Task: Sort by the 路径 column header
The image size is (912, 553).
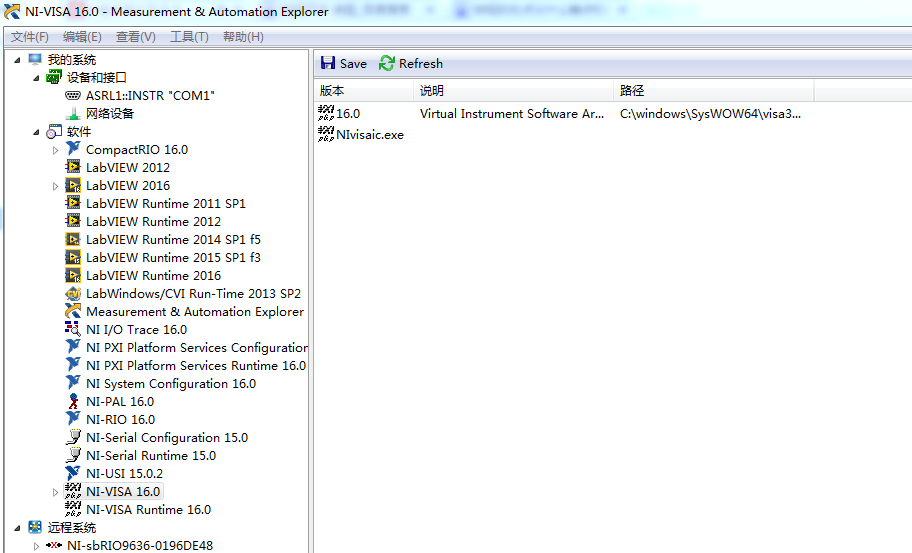Action: [714, 91]
